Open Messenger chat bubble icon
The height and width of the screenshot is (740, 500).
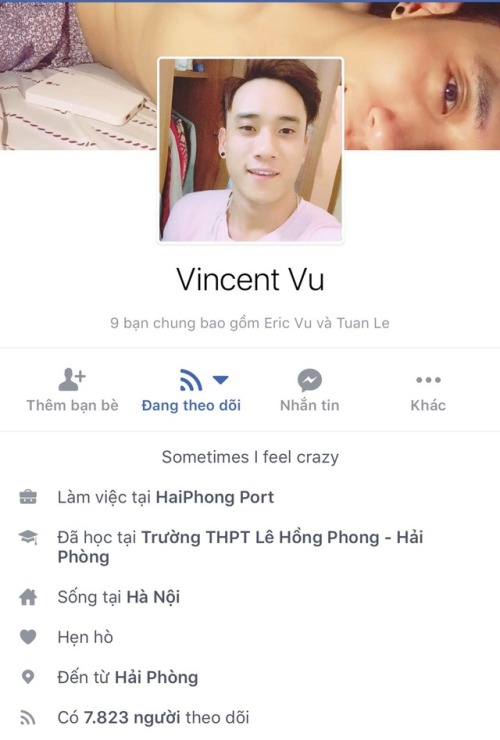pyautogui.click(x=310, y=380)
